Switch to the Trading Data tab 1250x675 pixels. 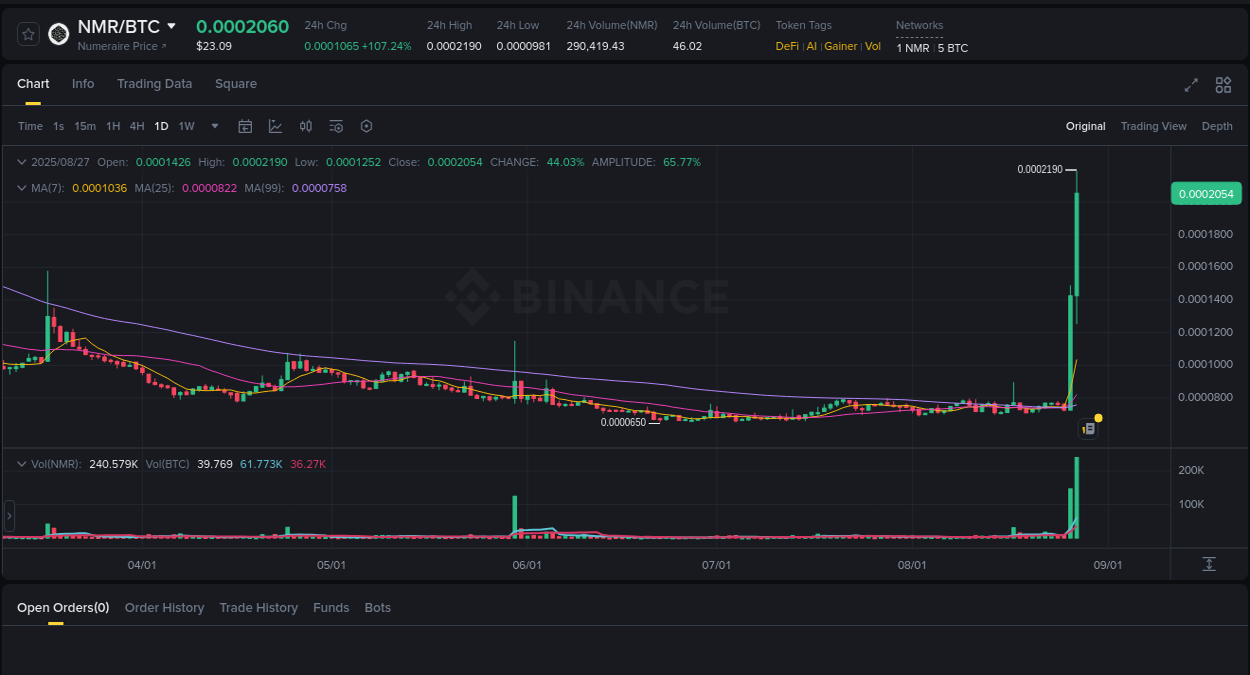(x=154, y=84)
